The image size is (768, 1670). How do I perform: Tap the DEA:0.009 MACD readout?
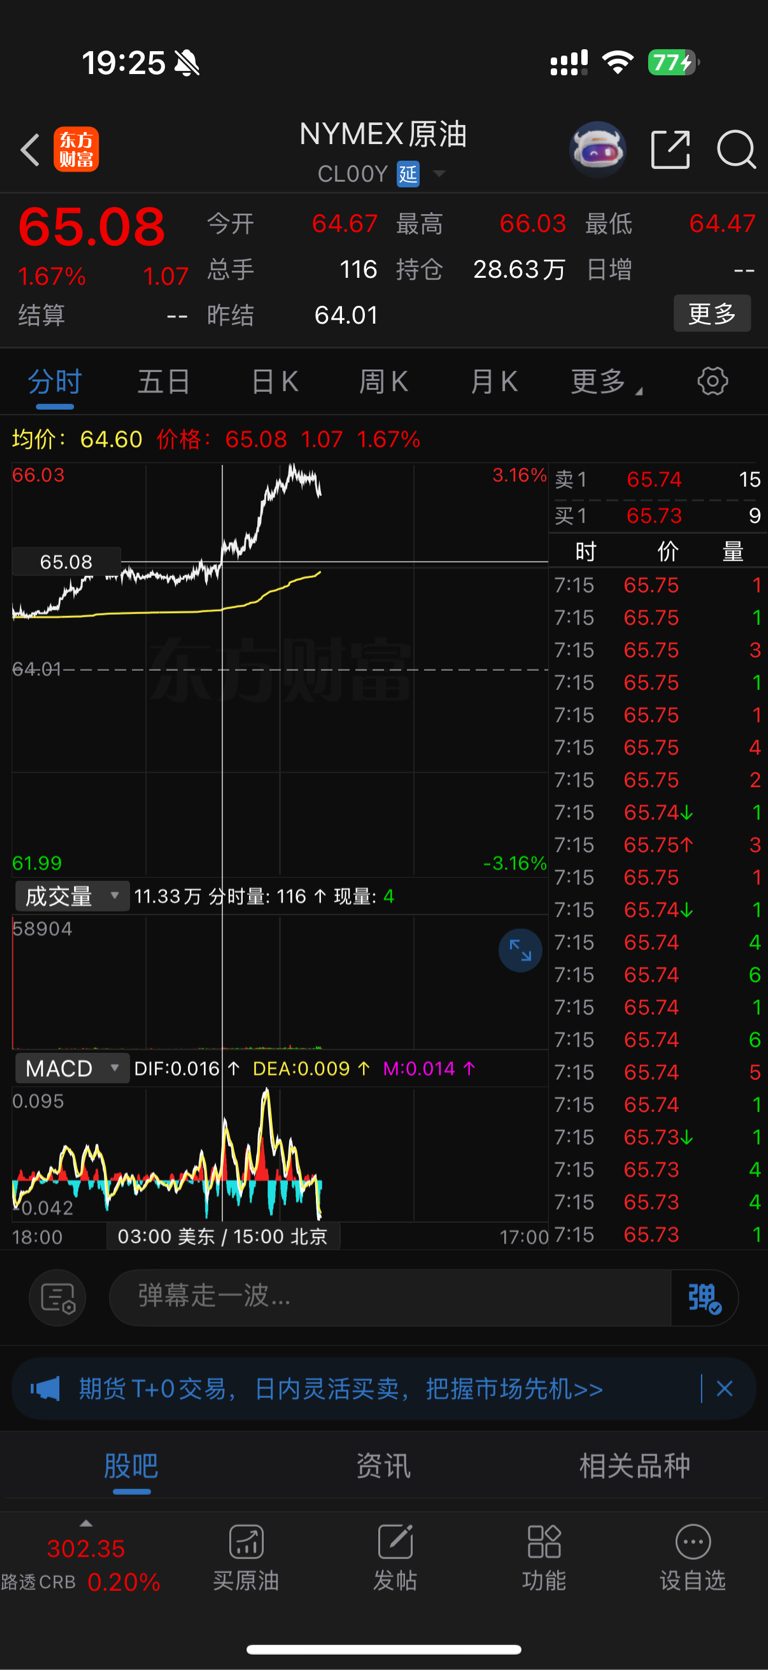311,1068
